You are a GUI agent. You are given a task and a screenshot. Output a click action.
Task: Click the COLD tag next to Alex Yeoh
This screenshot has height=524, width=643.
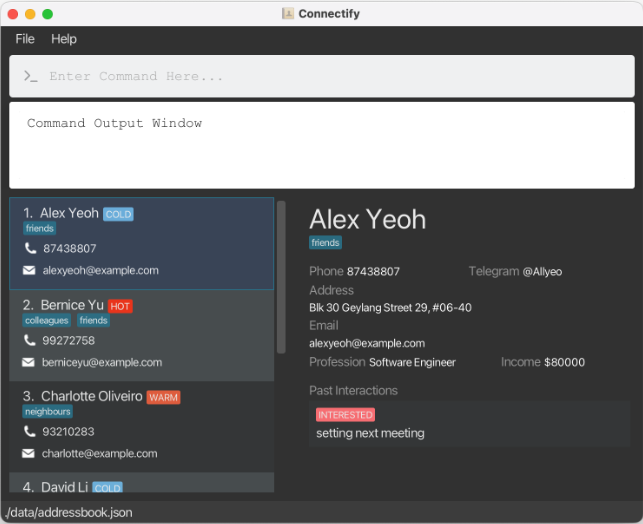118,214
